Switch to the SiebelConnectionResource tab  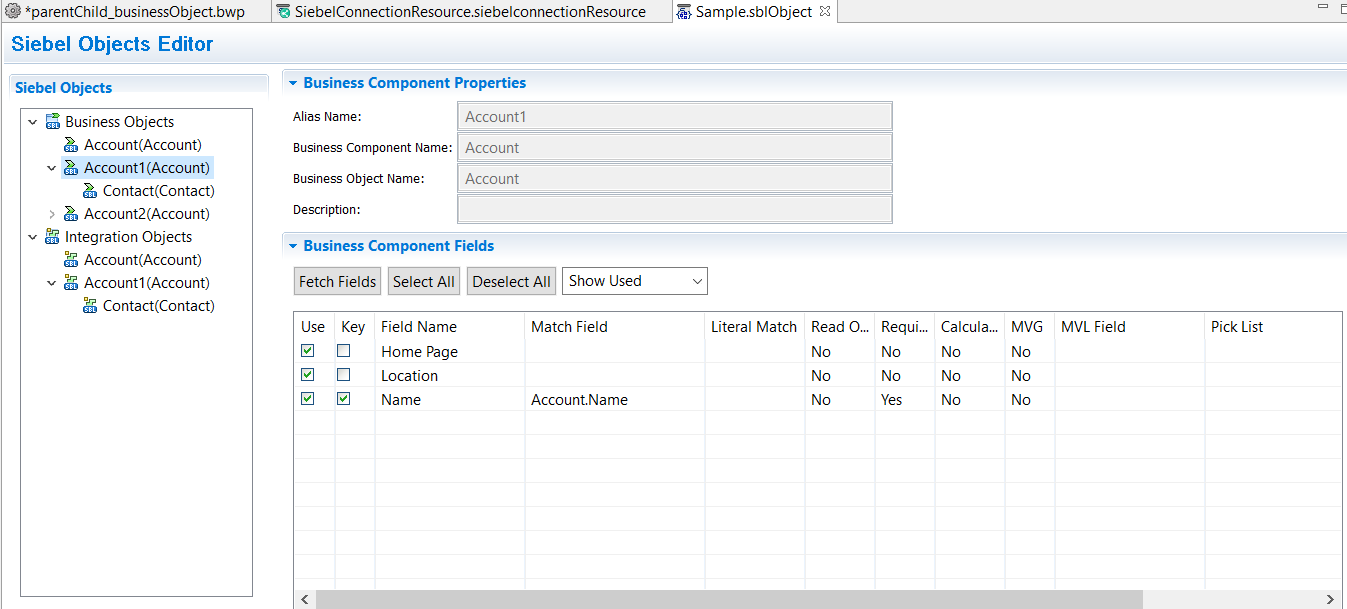[x=470, y=12]
